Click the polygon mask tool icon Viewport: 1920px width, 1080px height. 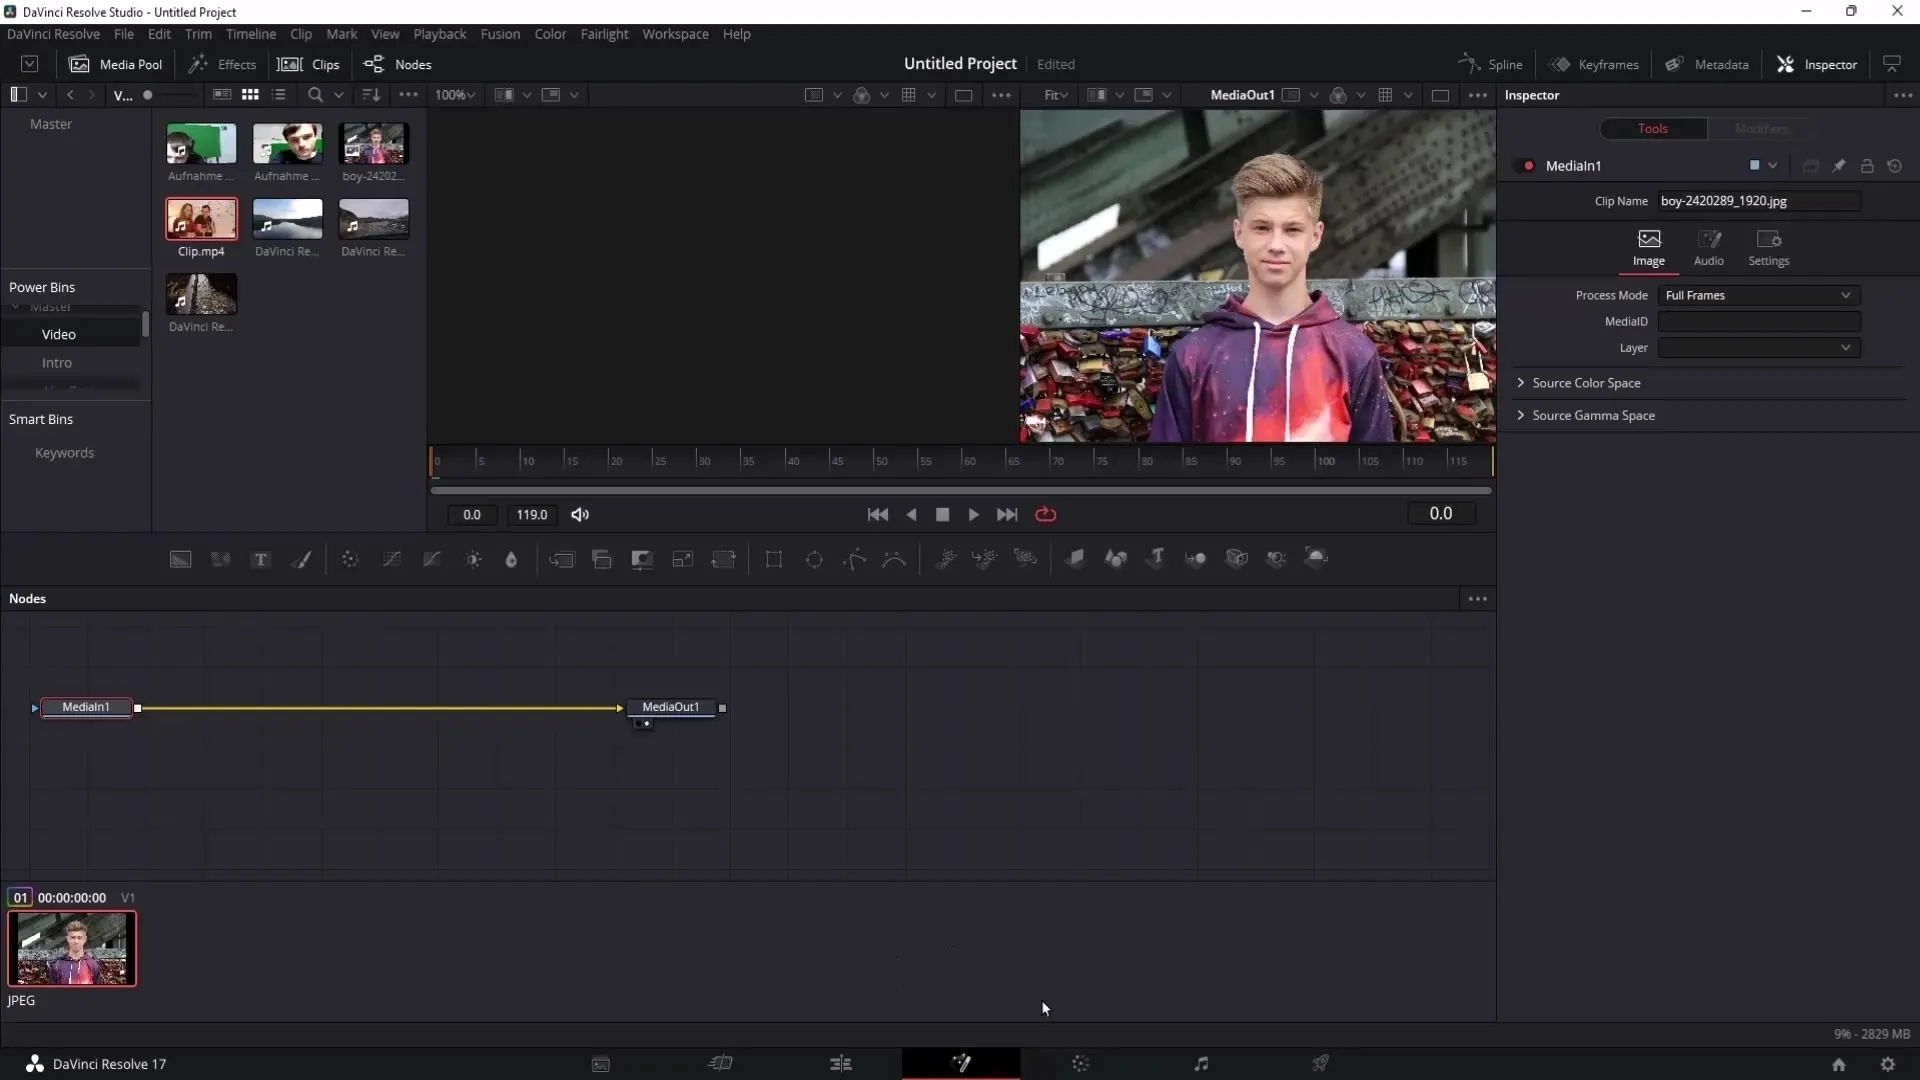855,558
